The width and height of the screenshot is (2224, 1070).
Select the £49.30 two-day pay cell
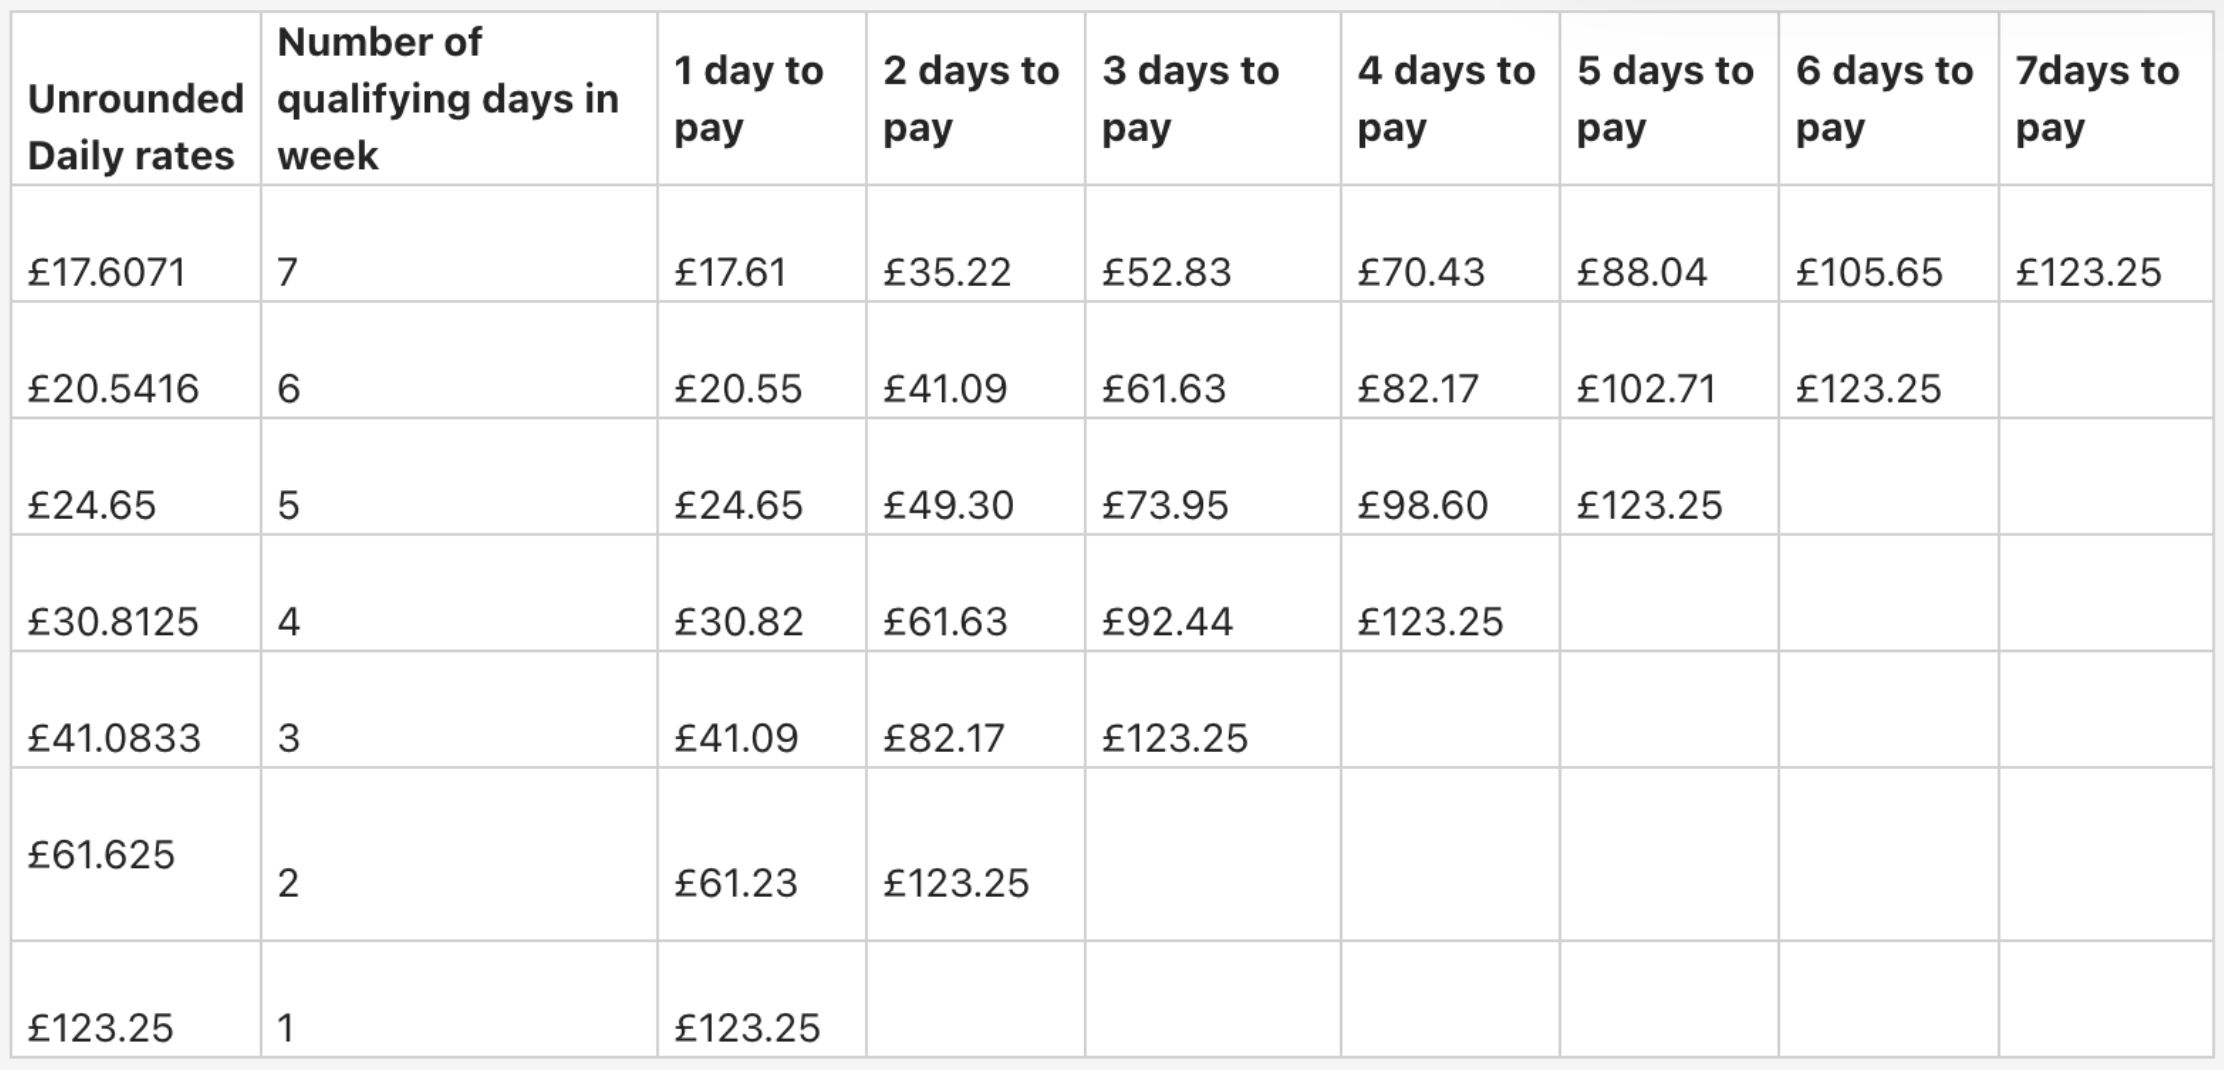coord(976,477)
